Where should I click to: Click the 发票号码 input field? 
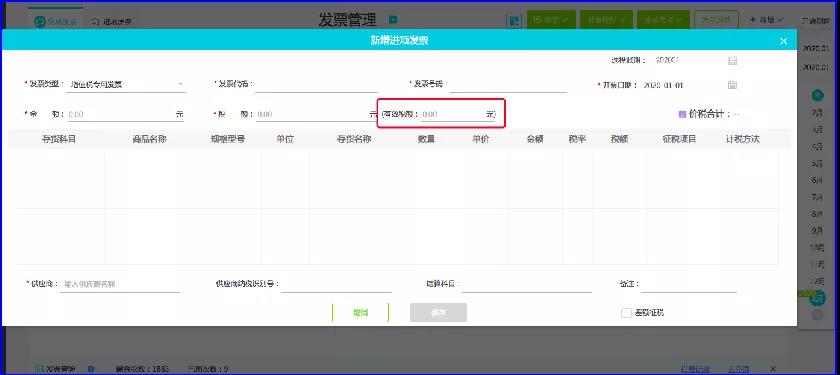[x=508, y=85]
